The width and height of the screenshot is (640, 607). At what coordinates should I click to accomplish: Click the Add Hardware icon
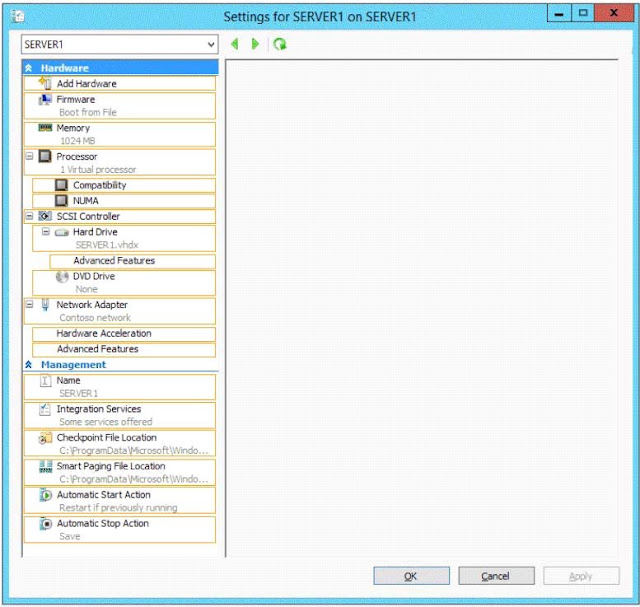[x=45, y=83]
